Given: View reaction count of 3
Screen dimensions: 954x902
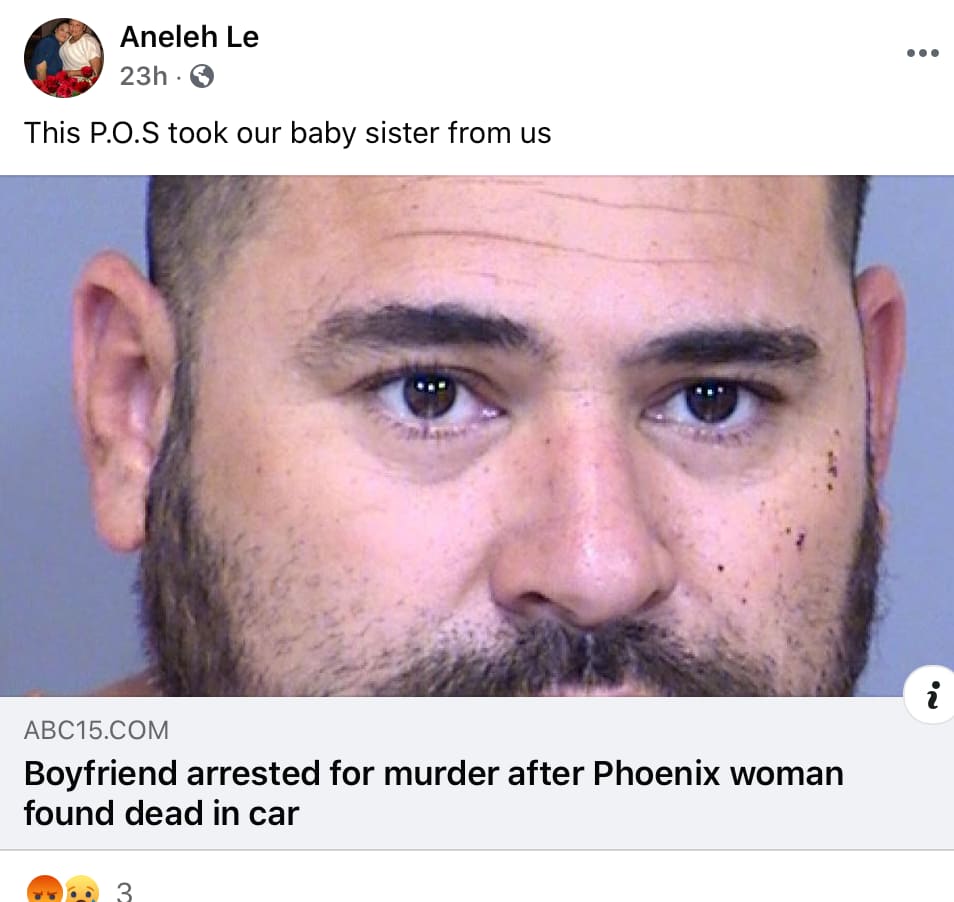Looking at the screenshot, I should [x=124, y=892].
